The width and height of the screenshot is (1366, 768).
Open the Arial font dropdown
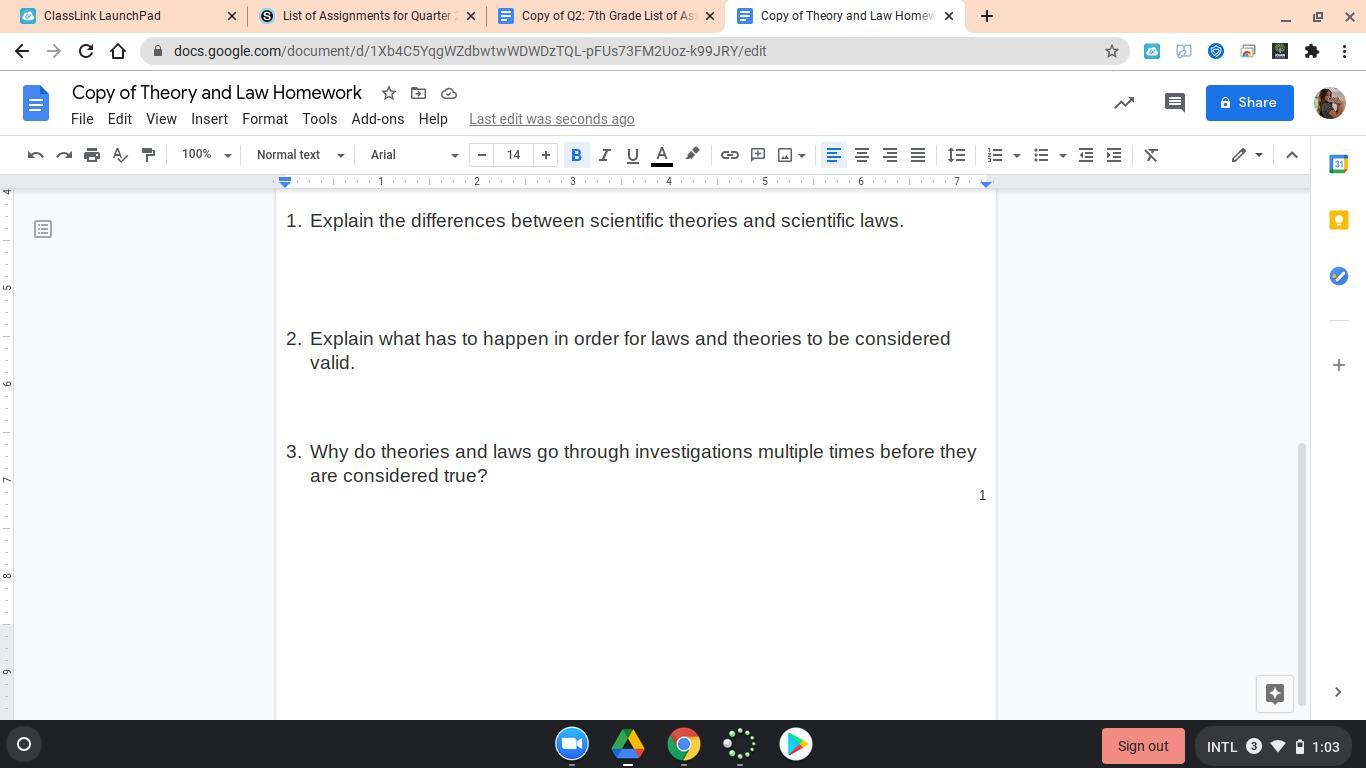click(x=413, y=155)
